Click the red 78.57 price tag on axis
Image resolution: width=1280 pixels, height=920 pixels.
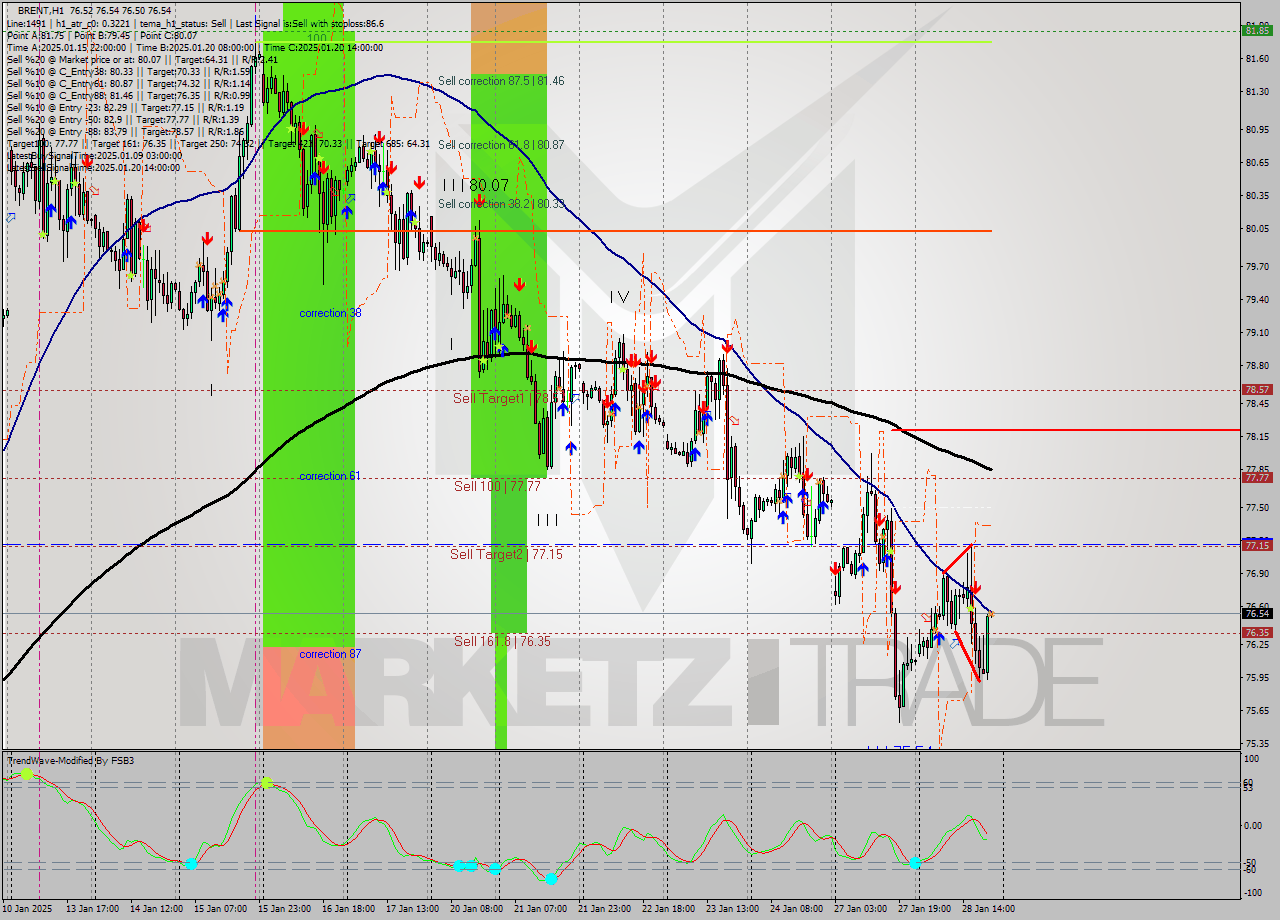pos(1257,389)
